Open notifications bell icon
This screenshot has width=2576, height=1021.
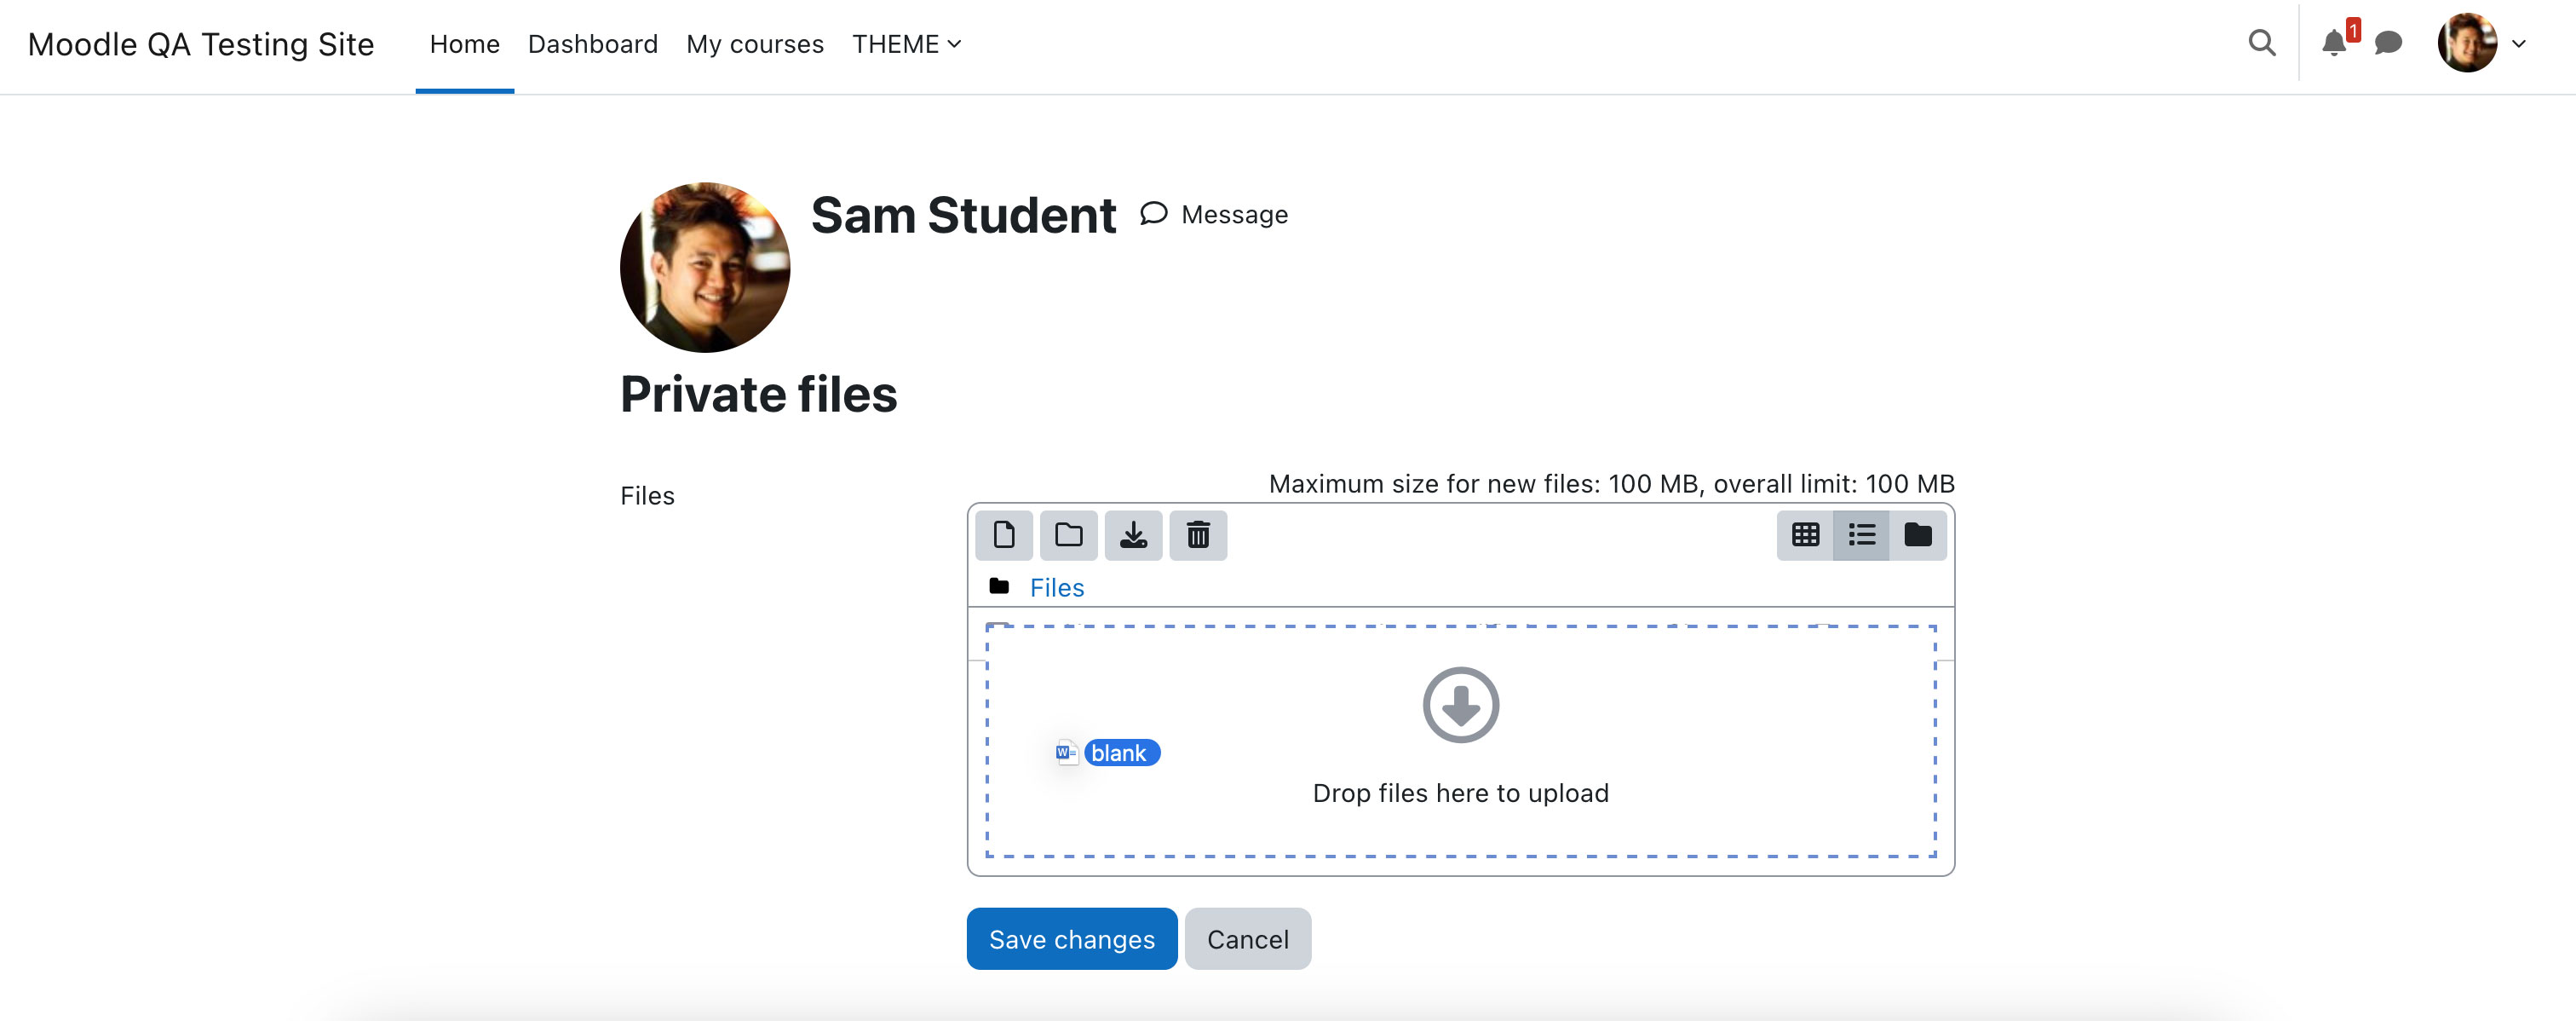(2334, 43)
